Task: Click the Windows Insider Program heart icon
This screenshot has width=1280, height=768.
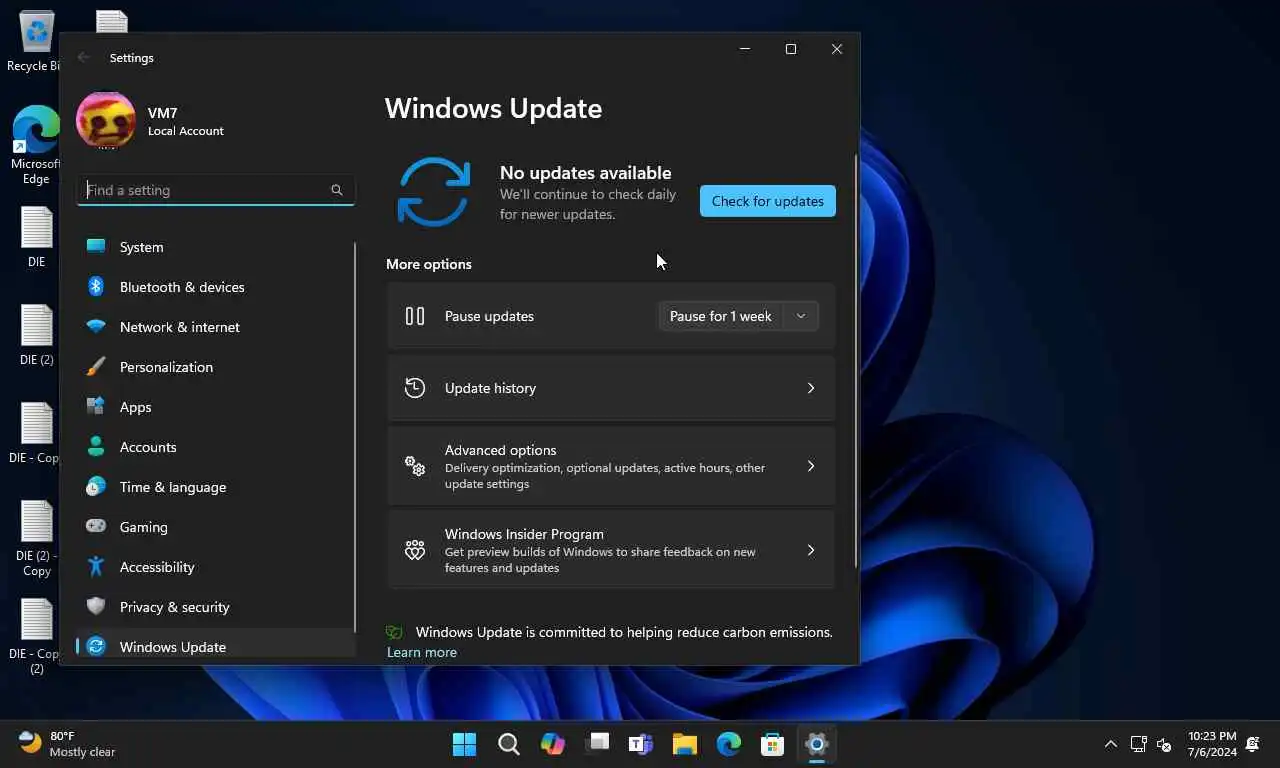Action: coord(415,550)
